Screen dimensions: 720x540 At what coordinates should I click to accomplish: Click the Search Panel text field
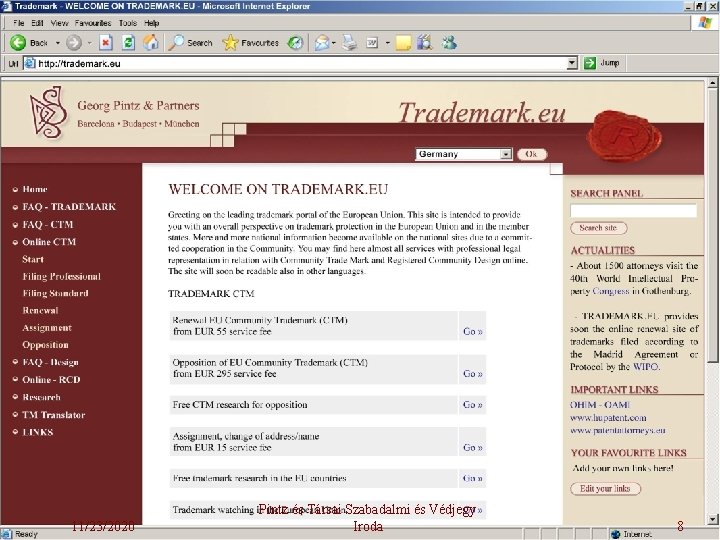(634, 211)
